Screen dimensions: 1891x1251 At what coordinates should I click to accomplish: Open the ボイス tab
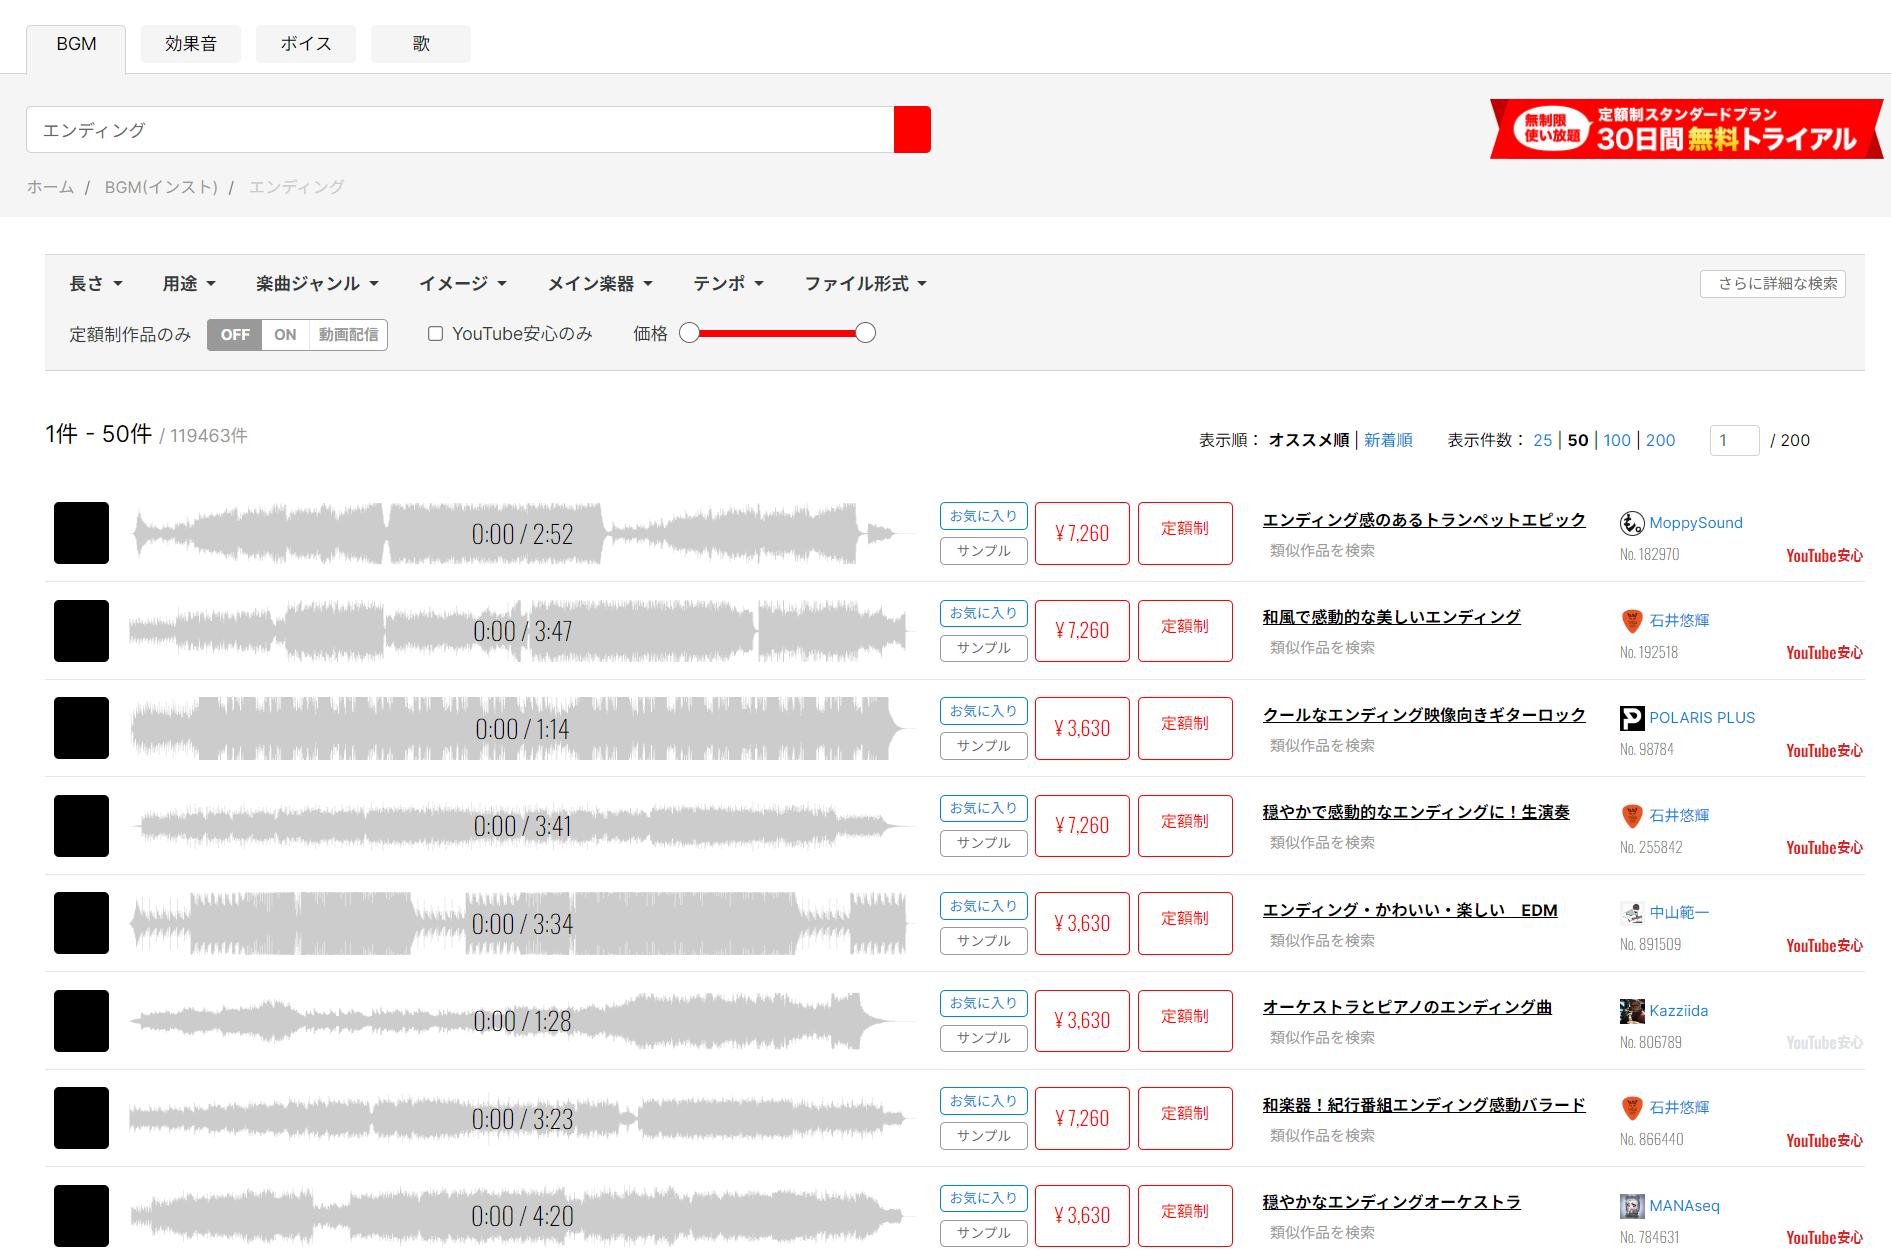coord(305,44)
